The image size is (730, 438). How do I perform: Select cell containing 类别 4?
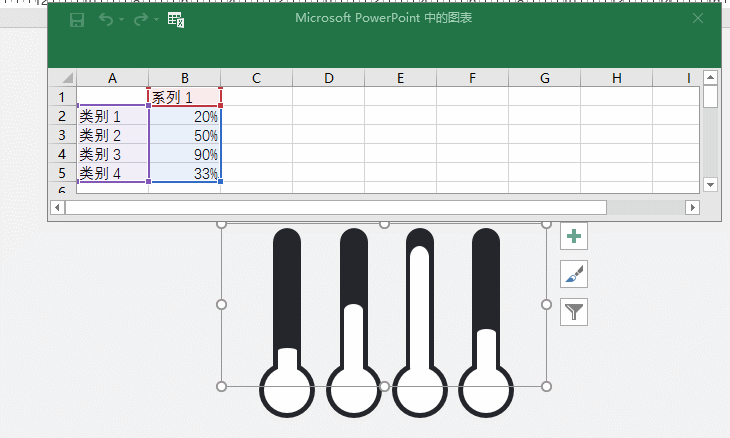click(x=112, y=173)
